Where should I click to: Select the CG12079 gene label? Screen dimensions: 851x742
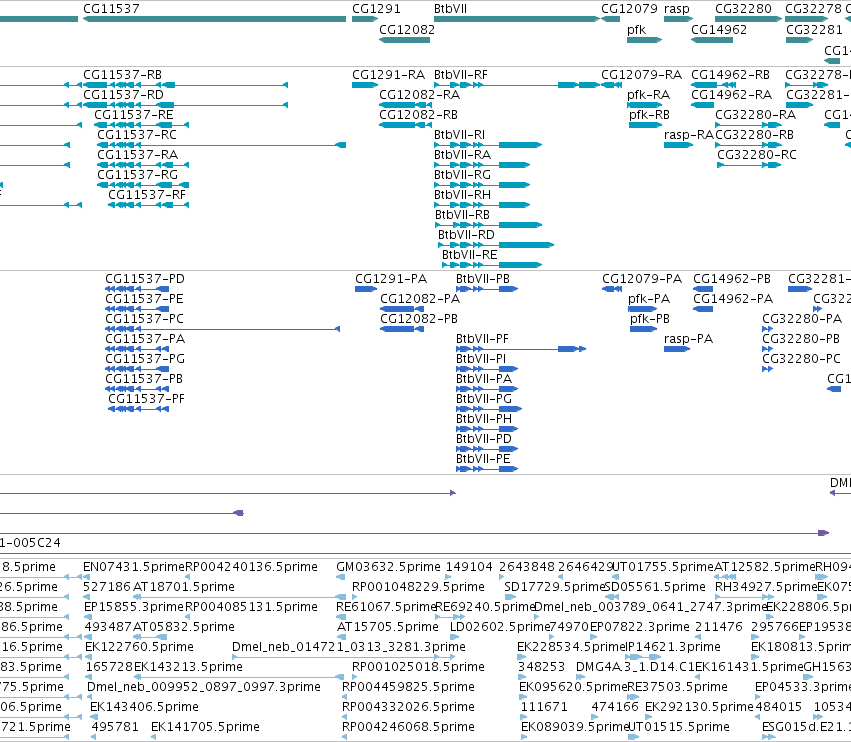[629, 9]
